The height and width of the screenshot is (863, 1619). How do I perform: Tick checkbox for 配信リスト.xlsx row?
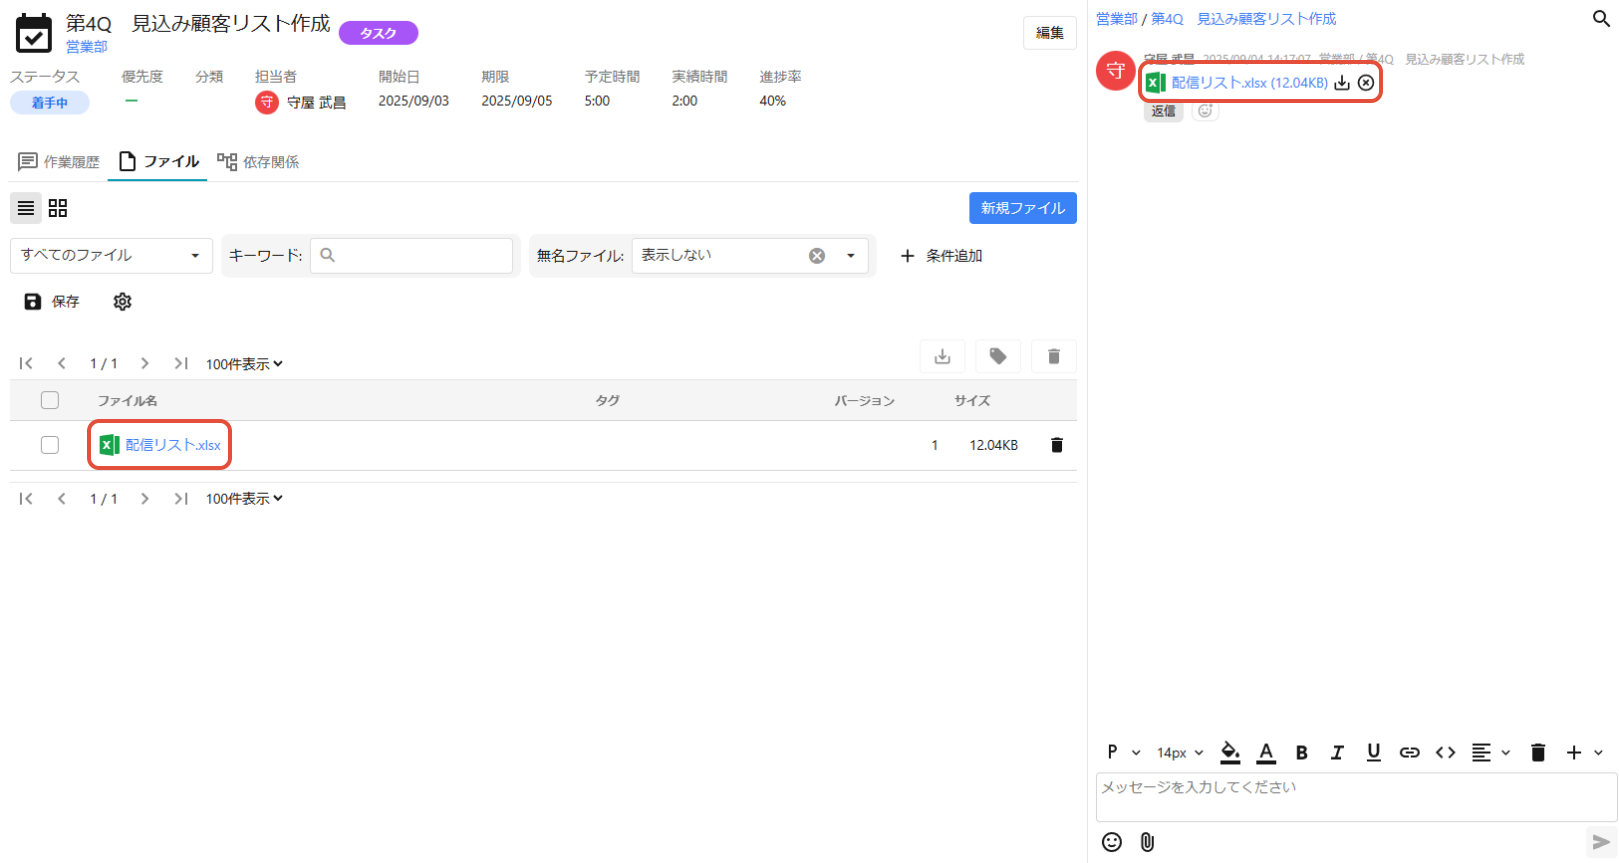click(50, 445)
